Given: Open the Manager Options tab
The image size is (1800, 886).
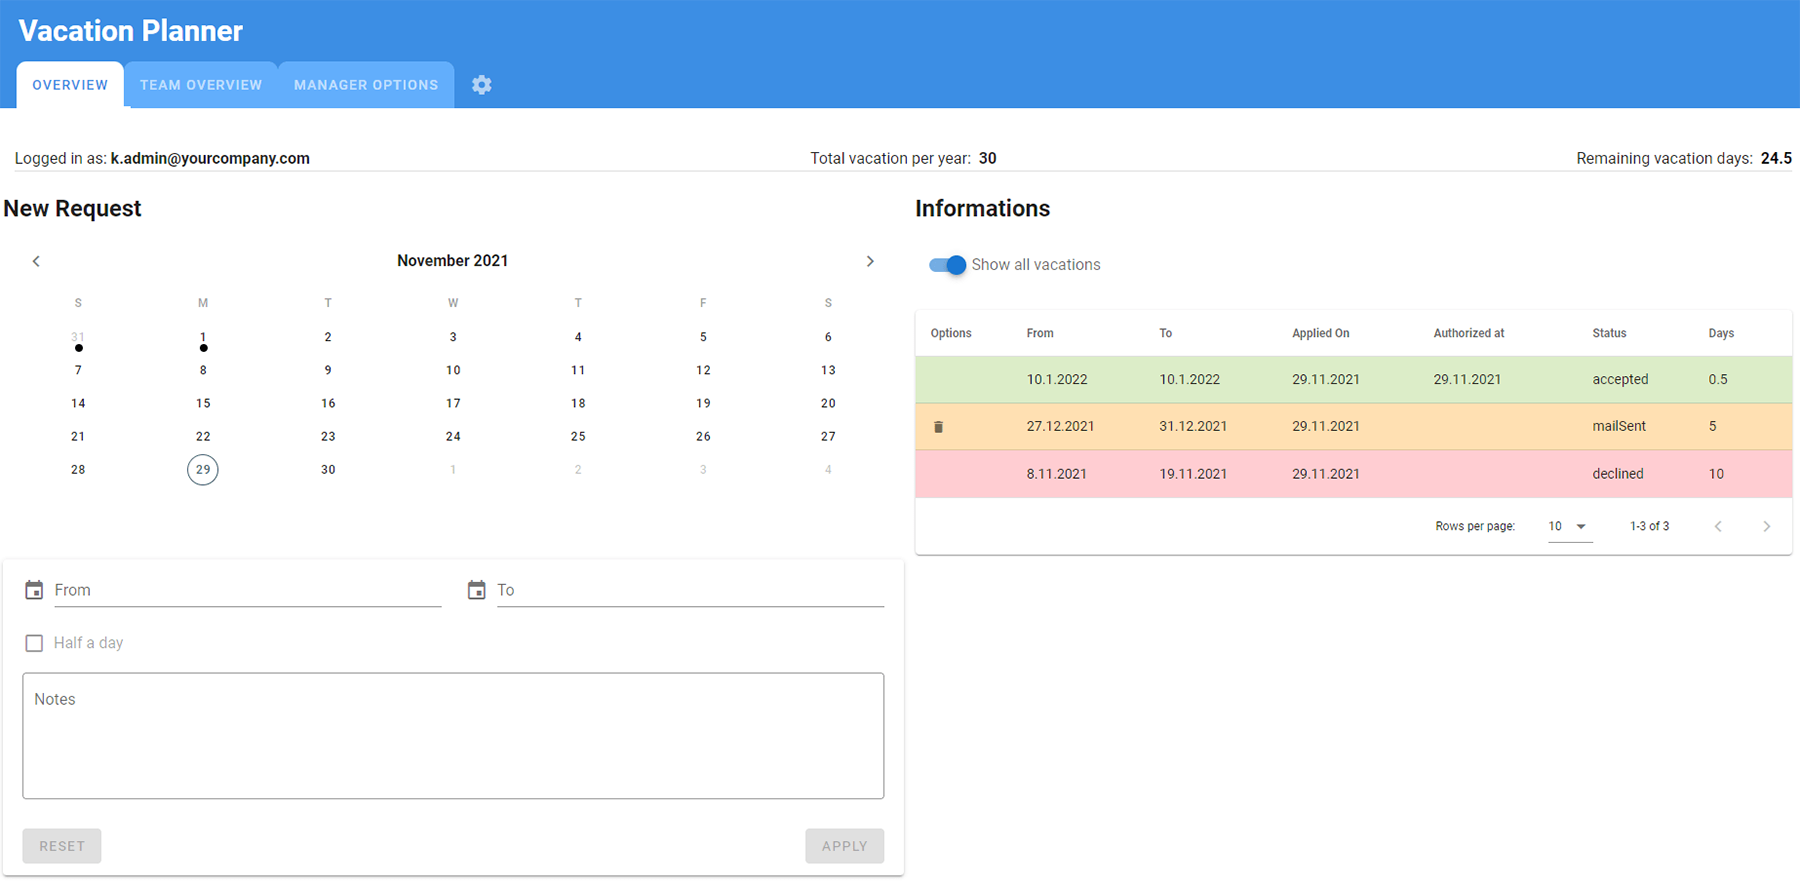Looking at the screenshot, I should tap(366, 85).
